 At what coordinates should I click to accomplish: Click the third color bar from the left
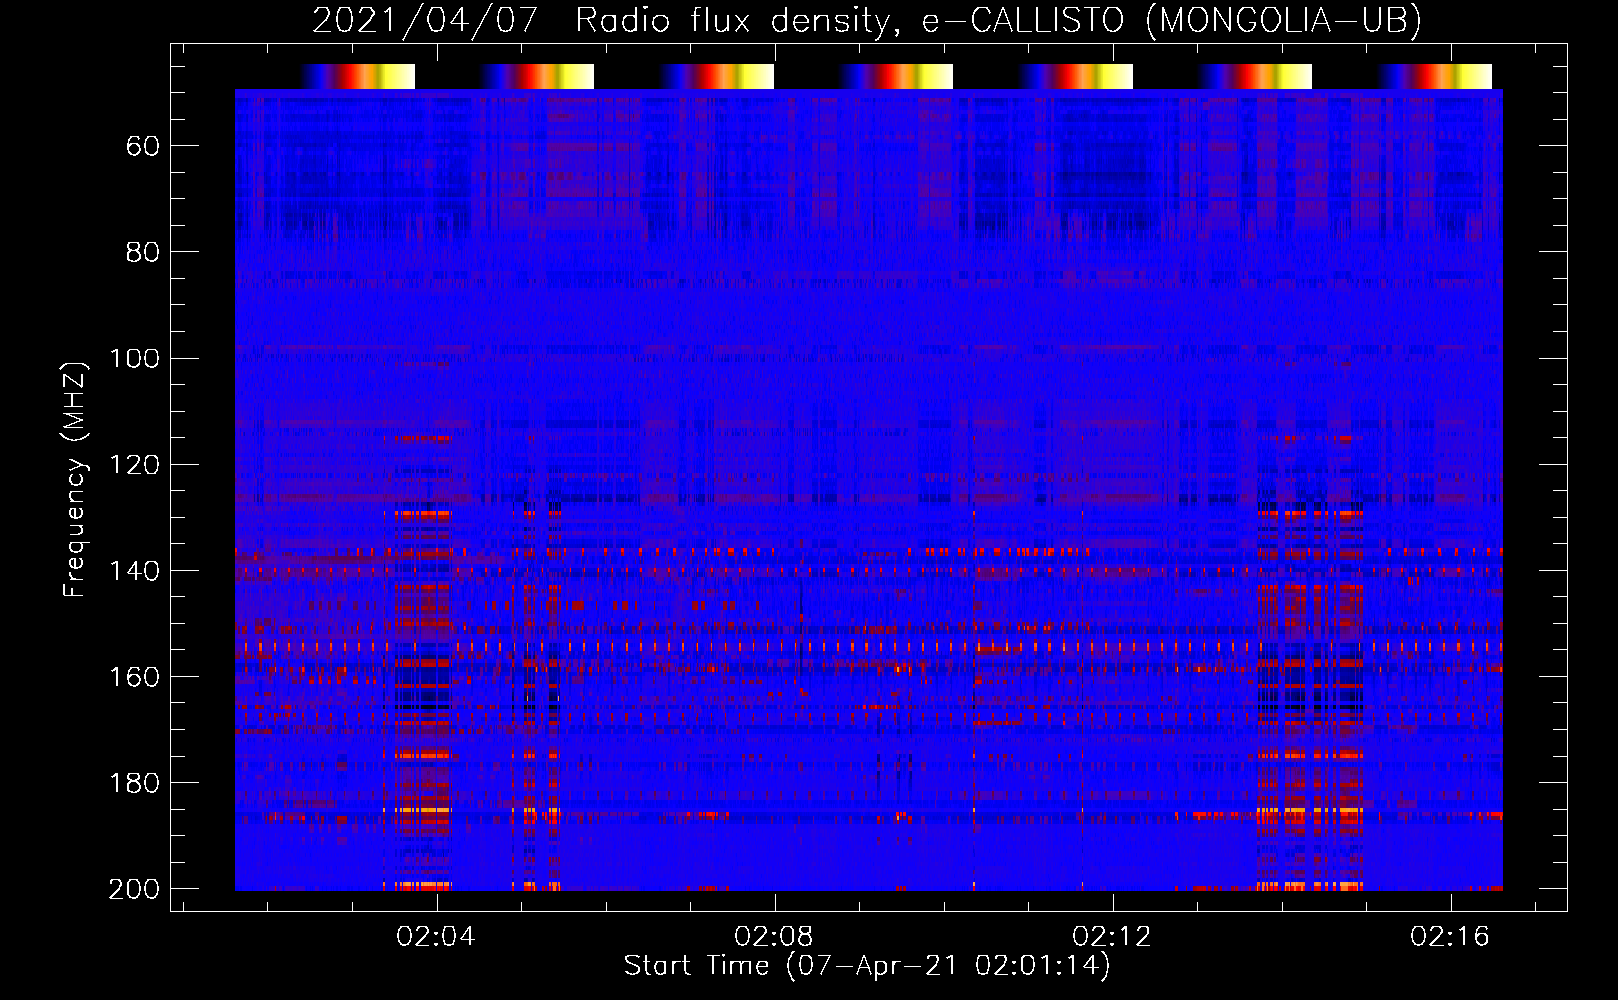(x=717, y=76)
